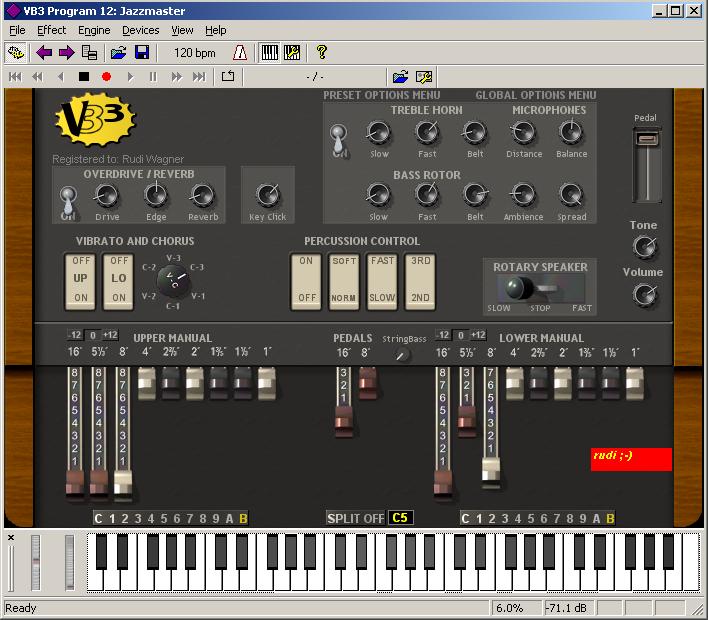Click the yellow question mark help icon

[x=321, y=52]
